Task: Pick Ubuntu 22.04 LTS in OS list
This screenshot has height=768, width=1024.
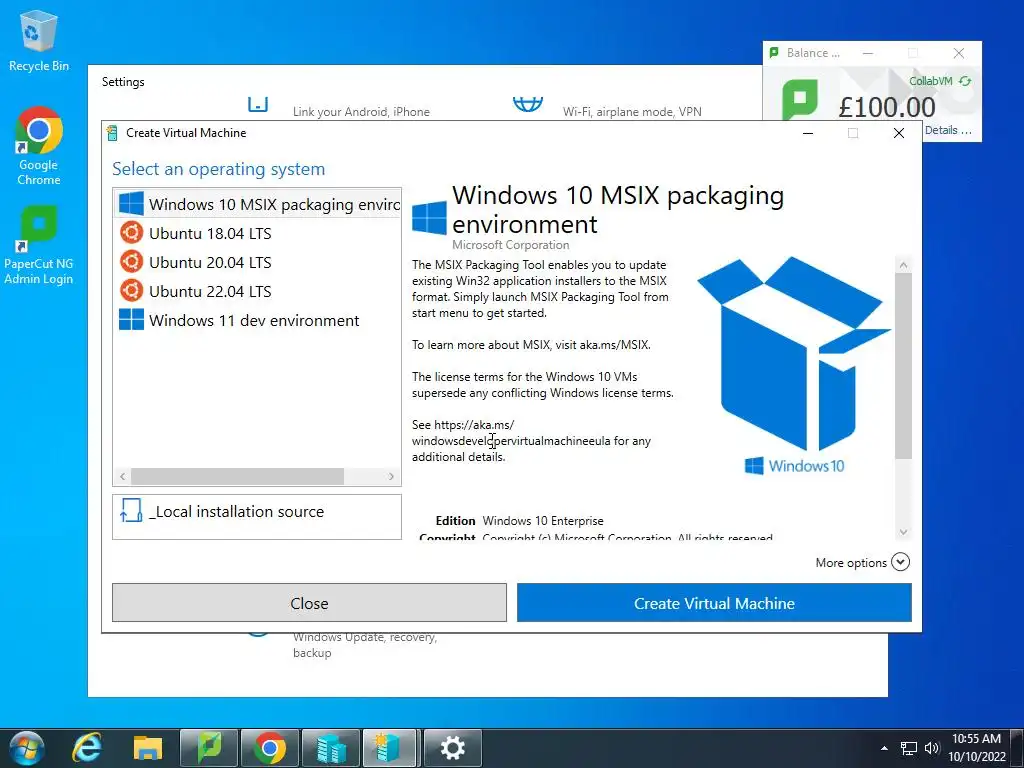Action: [257, 291]
